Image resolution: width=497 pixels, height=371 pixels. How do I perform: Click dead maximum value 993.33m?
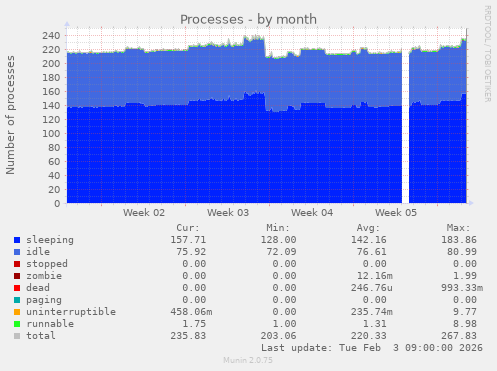[462, 288]
